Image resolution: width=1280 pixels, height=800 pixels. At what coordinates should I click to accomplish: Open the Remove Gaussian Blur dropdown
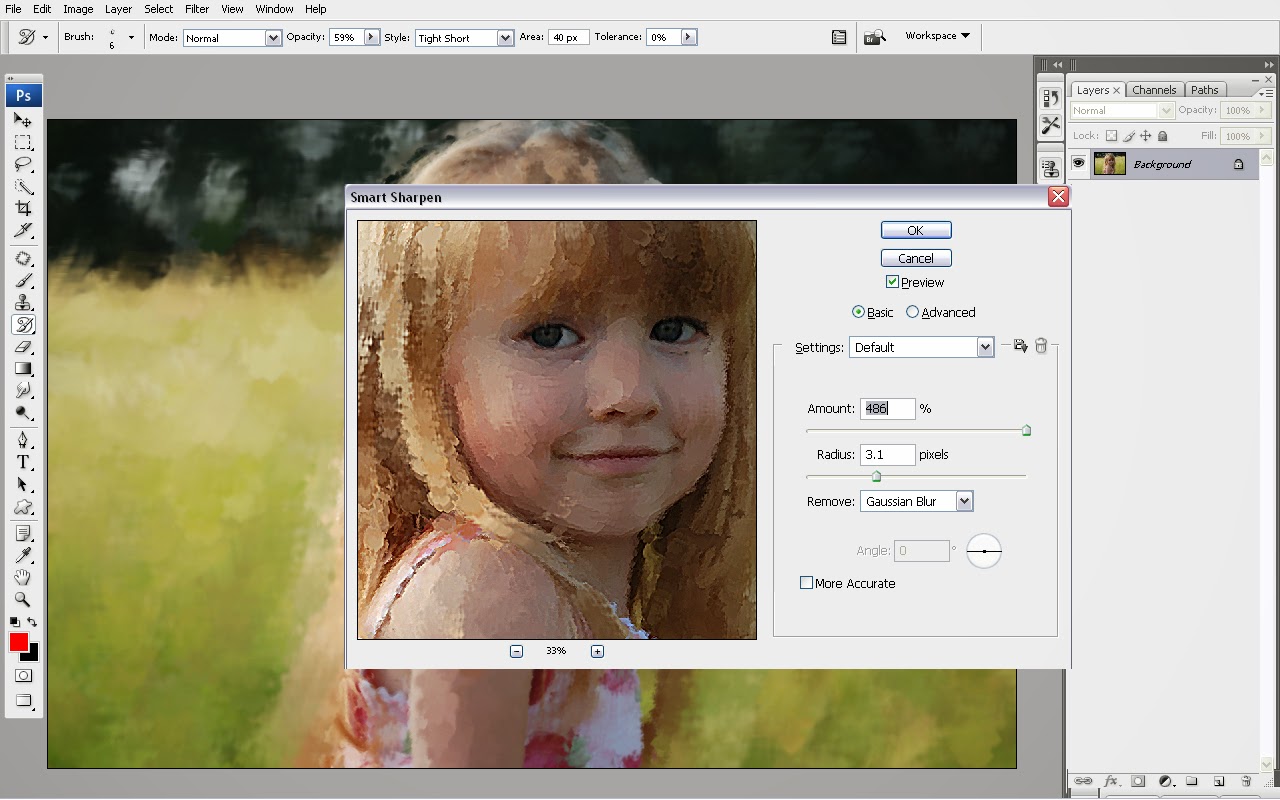point(964,501)
